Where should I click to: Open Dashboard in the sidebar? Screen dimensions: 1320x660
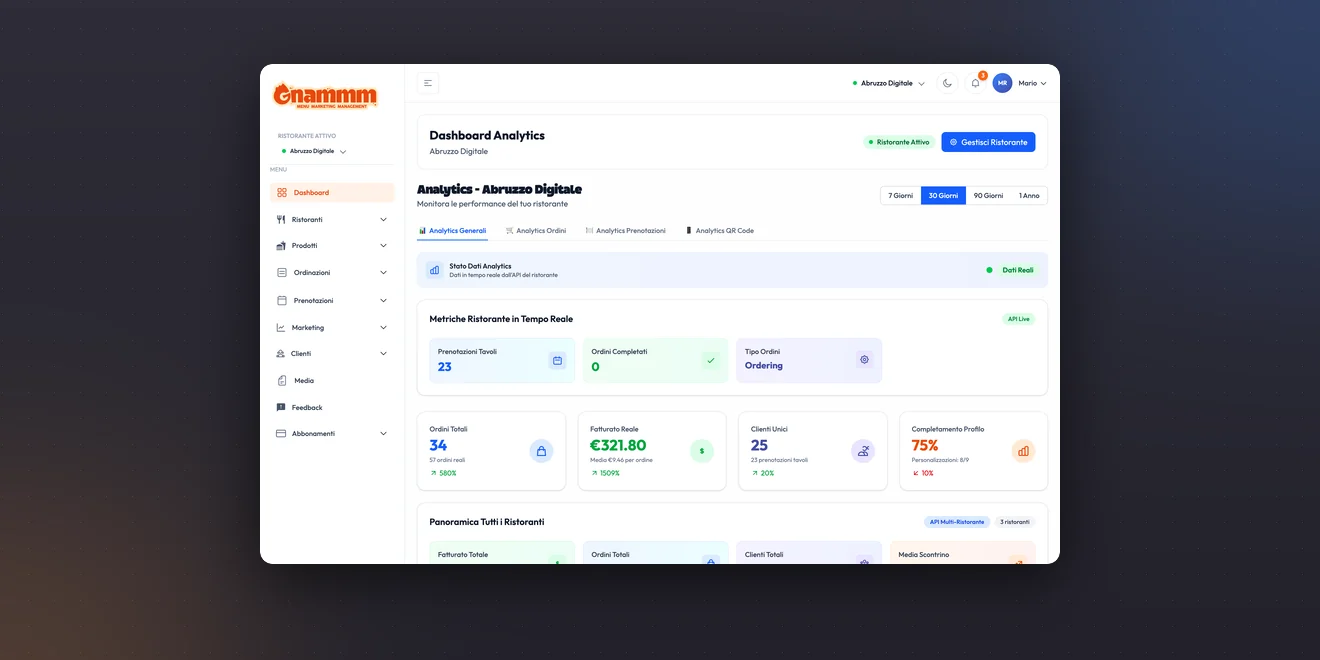(332, 192)
